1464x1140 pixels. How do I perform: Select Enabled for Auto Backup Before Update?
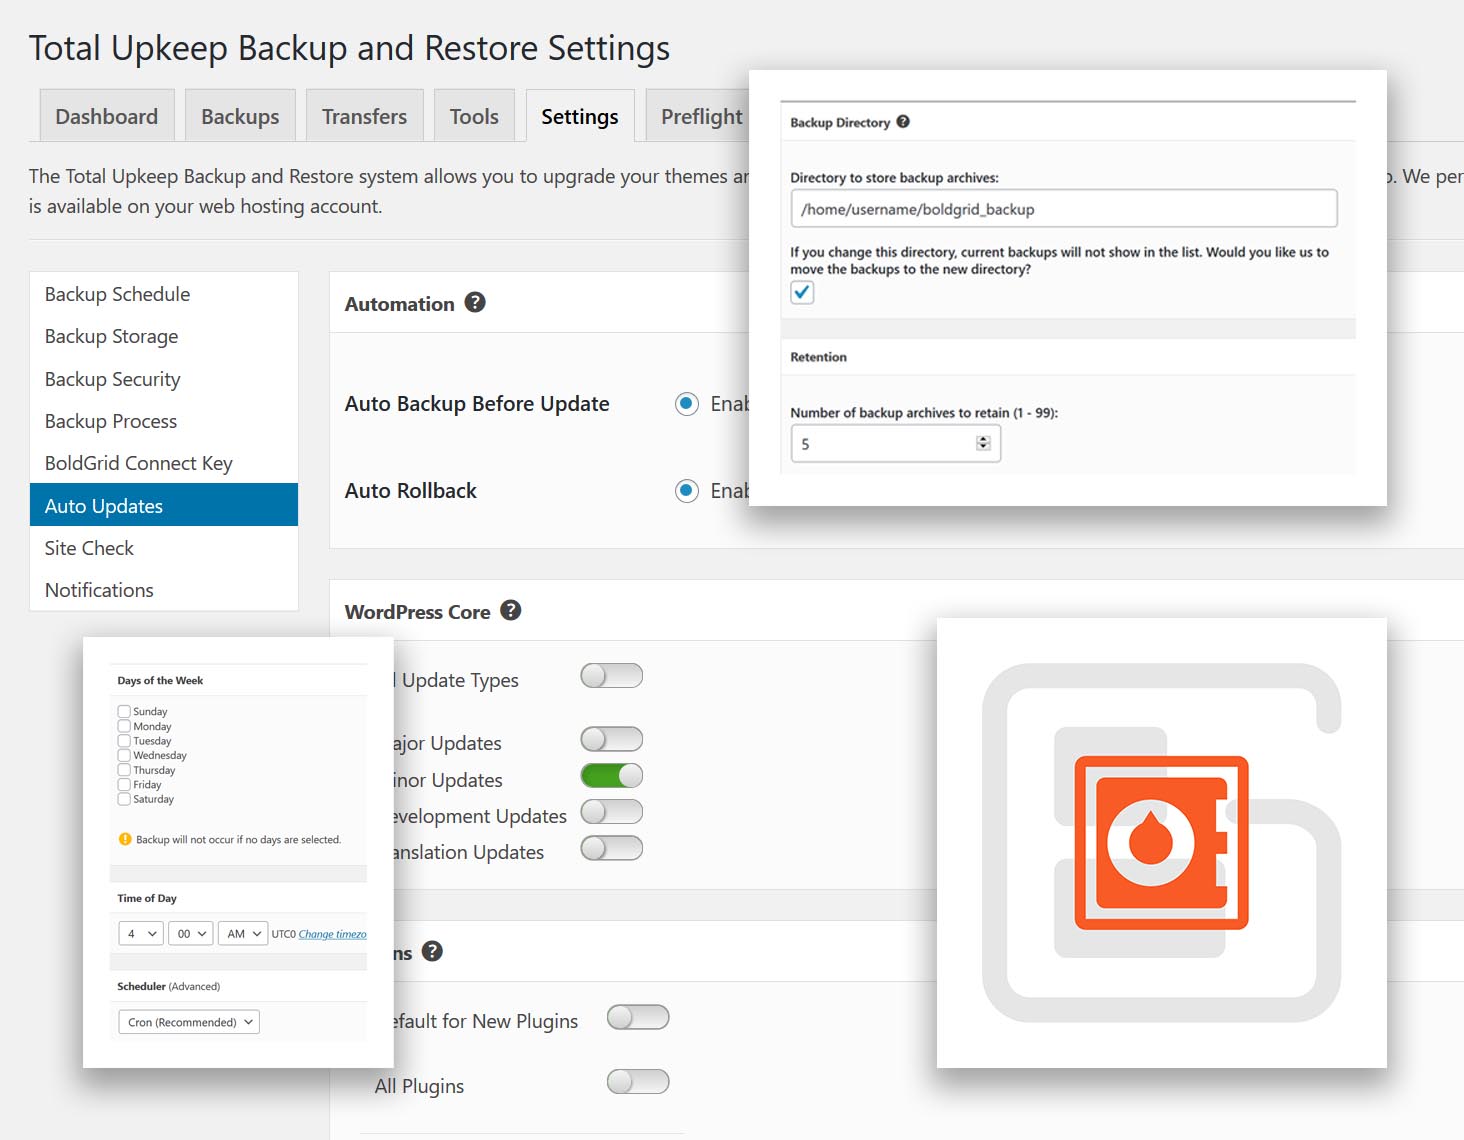[687, 404]
